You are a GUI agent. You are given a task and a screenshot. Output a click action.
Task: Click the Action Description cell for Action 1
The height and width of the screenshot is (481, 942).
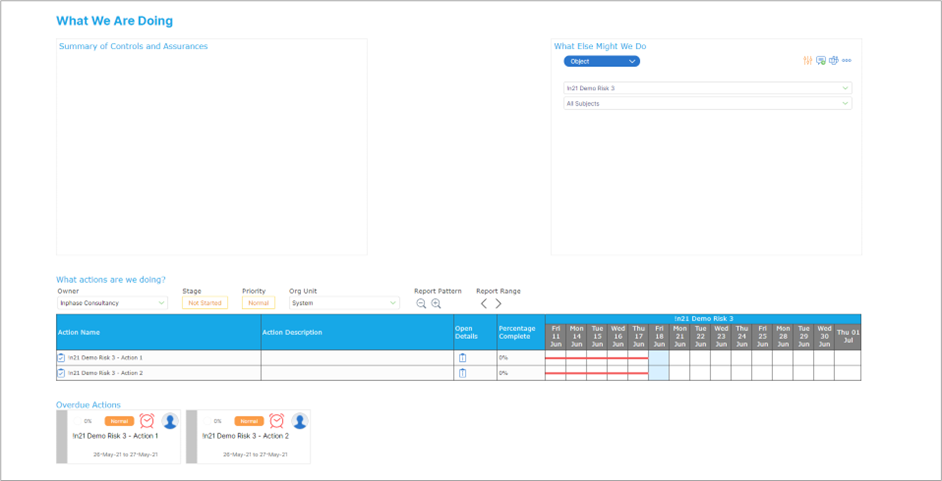(357, 358)
